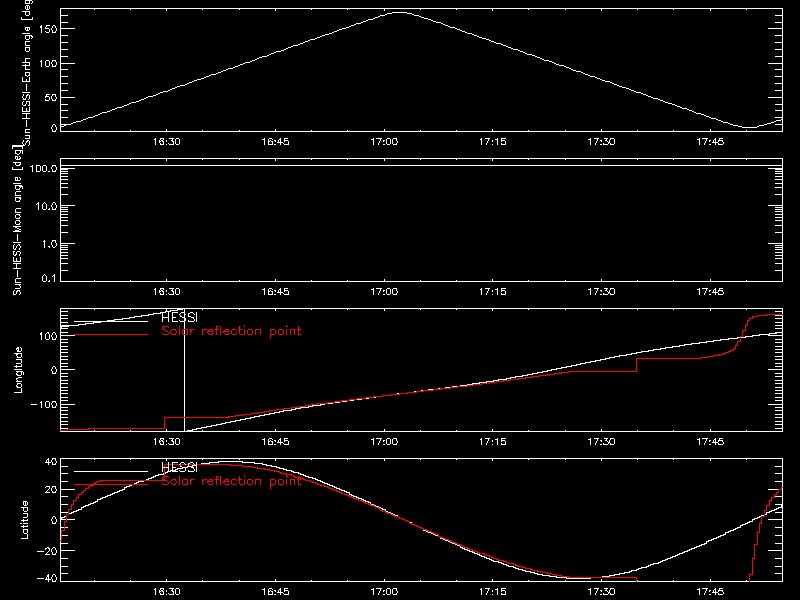Click the 17:30 time label under the Moon angle plot
Viewport: 800px width, 600px height.
601,292
